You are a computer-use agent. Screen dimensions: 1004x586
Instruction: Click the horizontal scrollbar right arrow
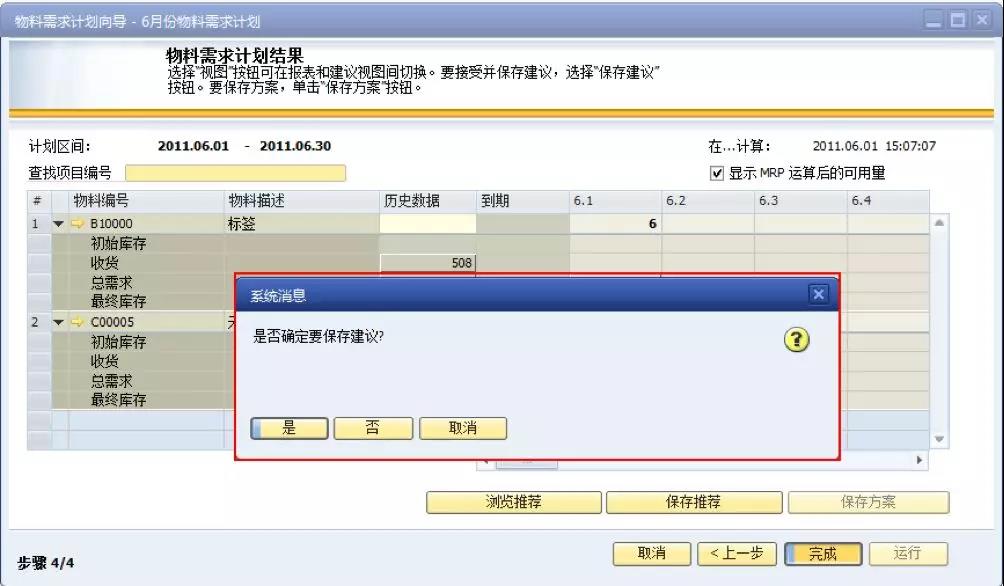[919, 460]
